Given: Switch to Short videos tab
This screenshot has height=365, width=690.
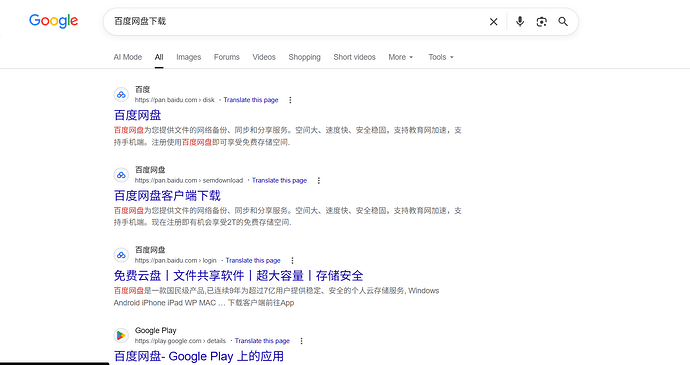Looking at the screenshot, I should pyautogui.click(x=354, y=57).
